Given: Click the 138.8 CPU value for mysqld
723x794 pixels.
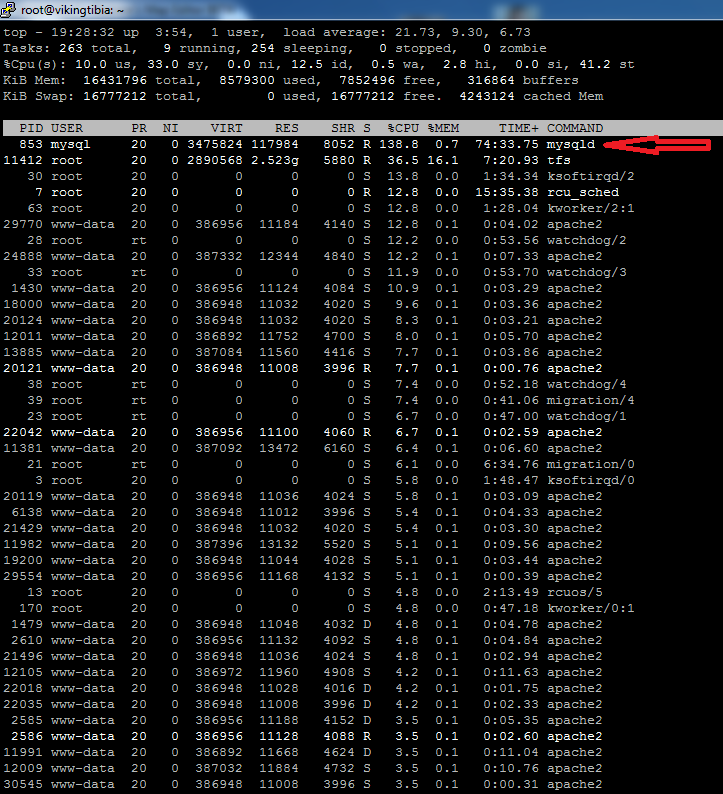Looking at the screenshot, I should pyautogui.click(x=398, y=144).
